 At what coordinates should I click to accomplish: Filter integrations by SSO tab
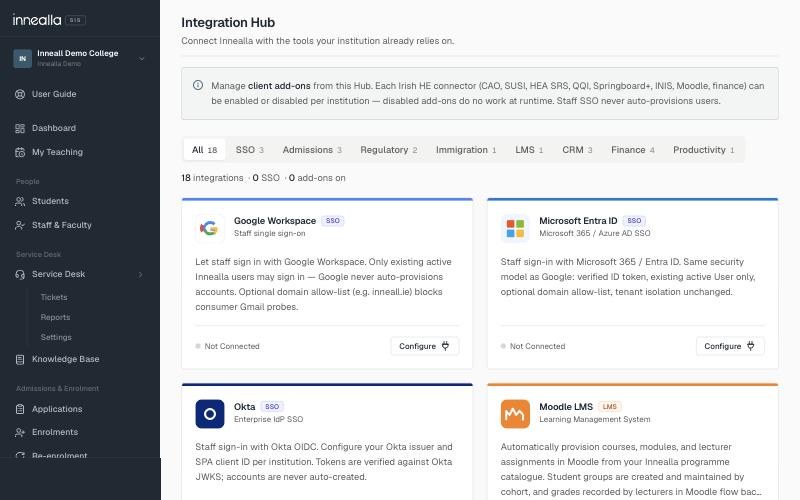(249, 150)
